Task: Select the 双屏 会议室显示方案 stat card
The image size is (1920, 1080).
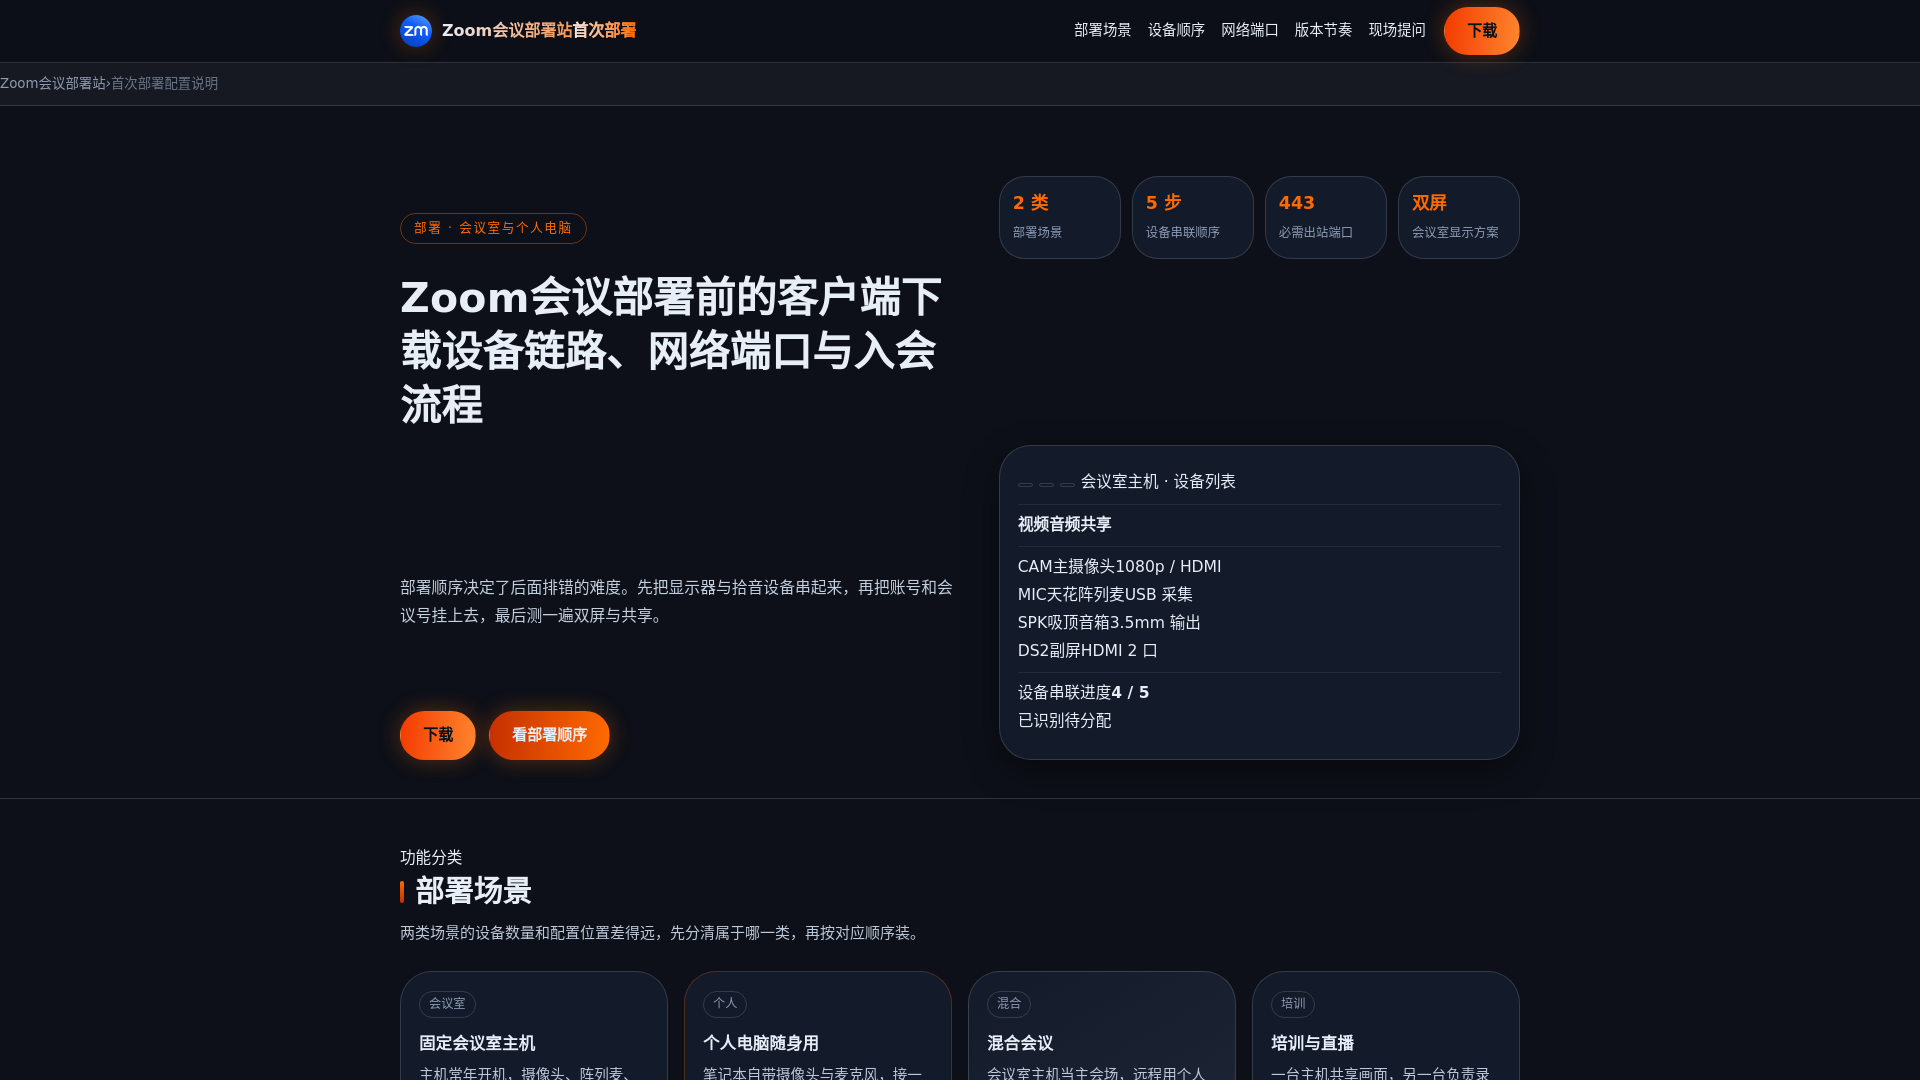Action: (1458, 217)
